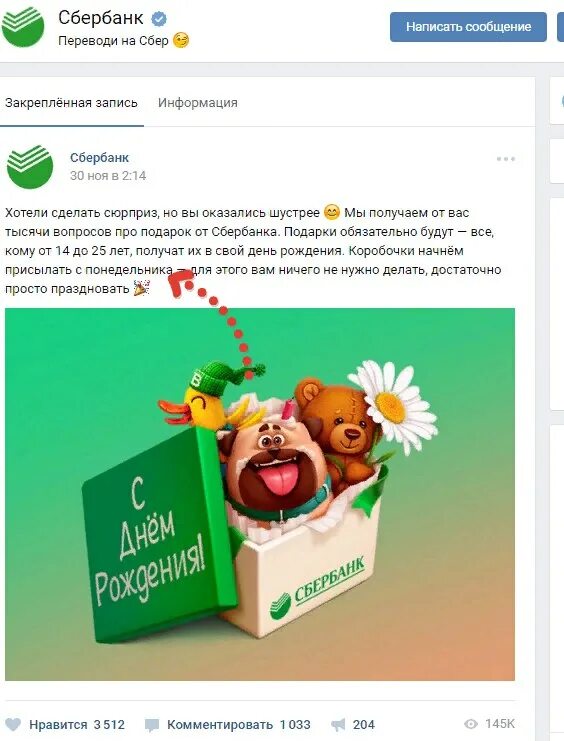This screenshot has height=741, width=564.
Task: Click the Sberbank logo in page header
Action: (23, 26)
